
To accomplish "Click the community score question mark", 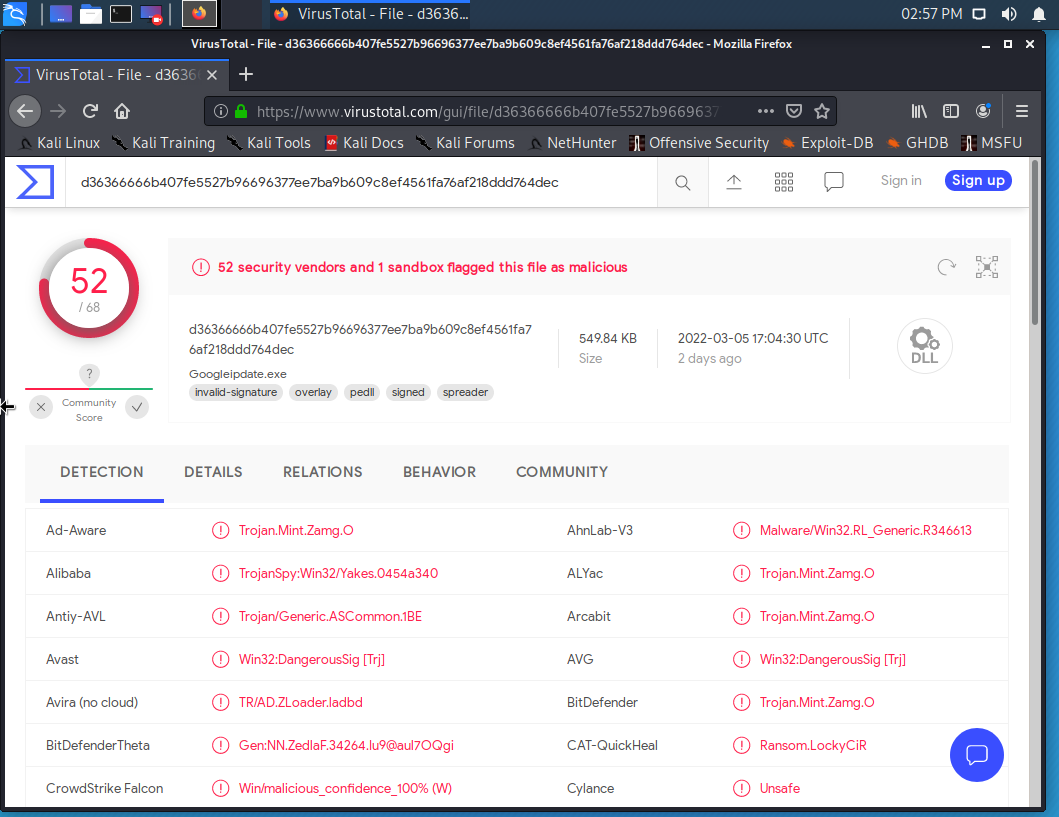I will pyautogui.click(x=89, y=373).
